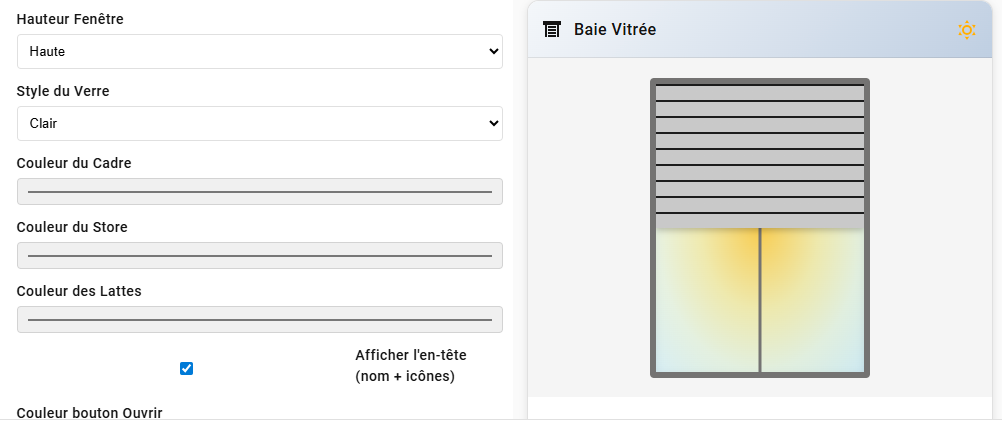1002x430 pixels.
Task: Click the Hauteur Fenêtre label
Action: tap(70, 19)
